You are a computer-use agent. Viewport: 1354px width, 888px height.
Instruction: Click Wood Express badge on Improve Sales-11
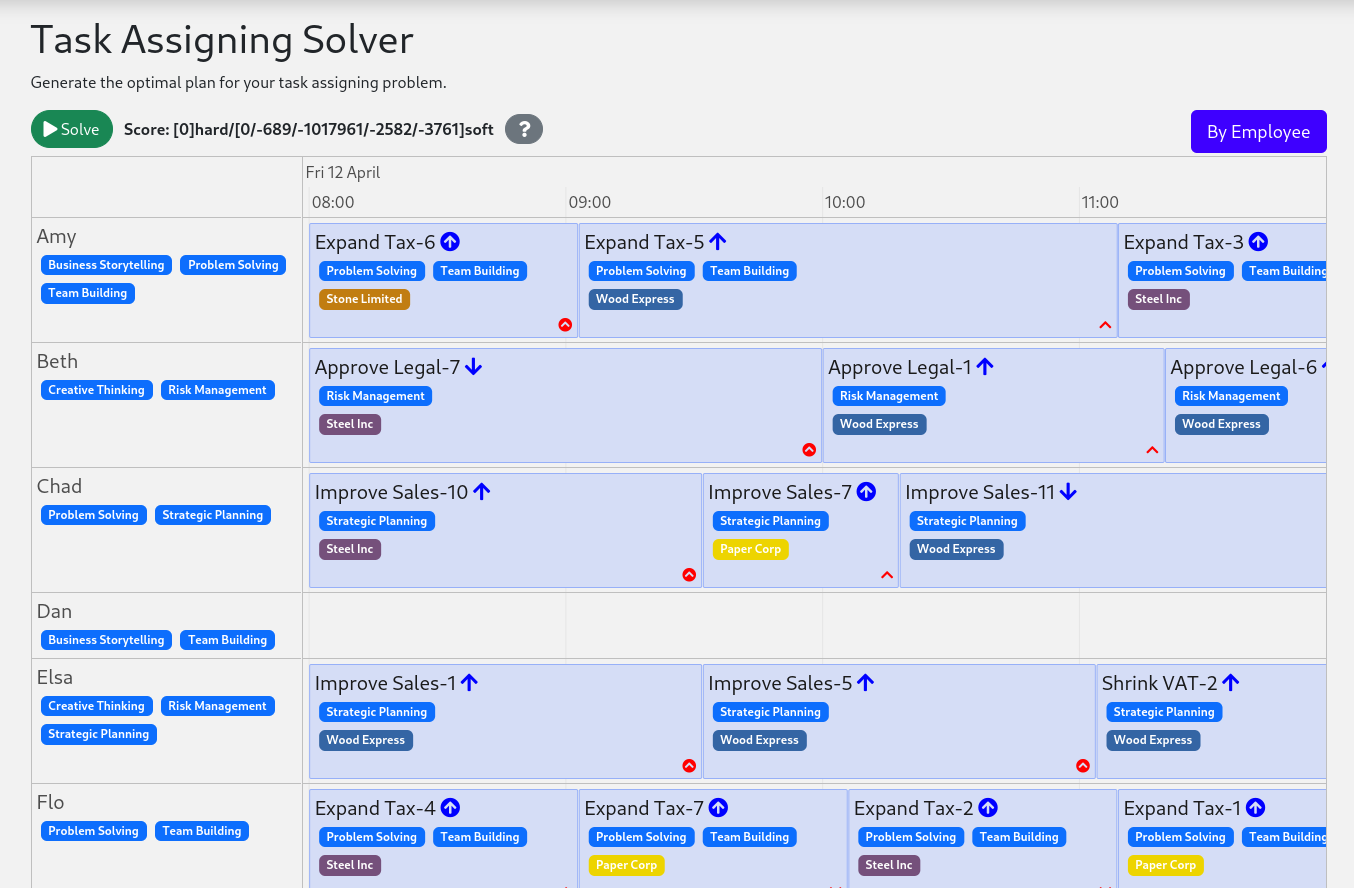tap(956, 549)
